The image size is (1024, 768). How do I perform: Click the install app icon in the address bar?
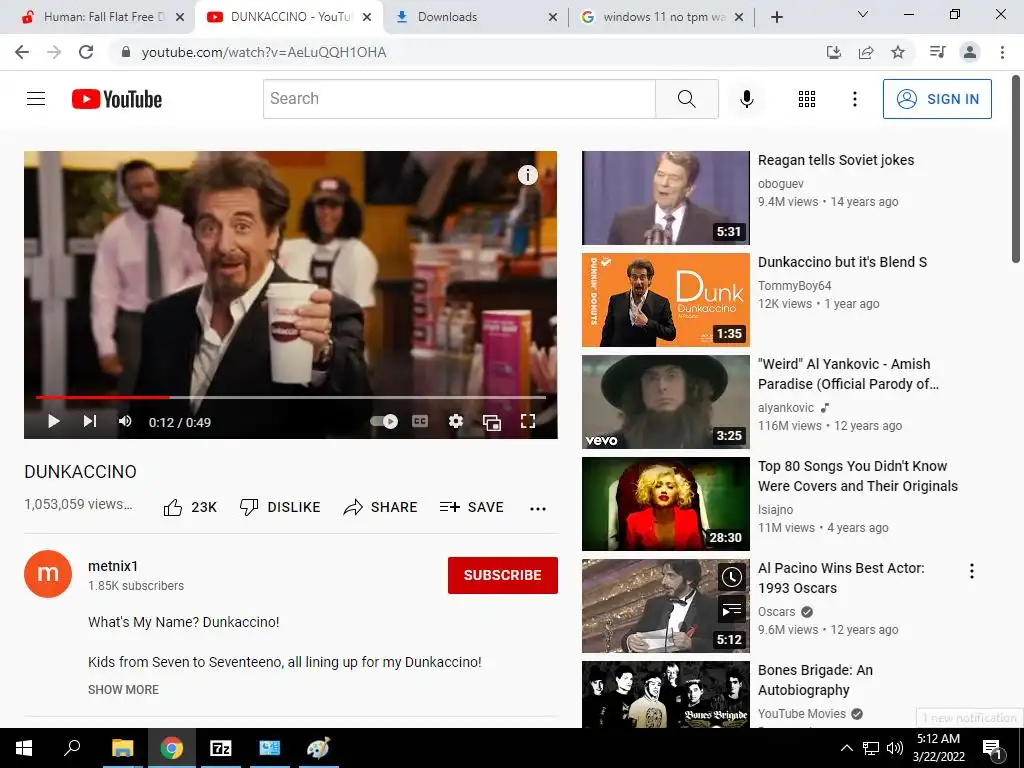[x=834, y=52]
